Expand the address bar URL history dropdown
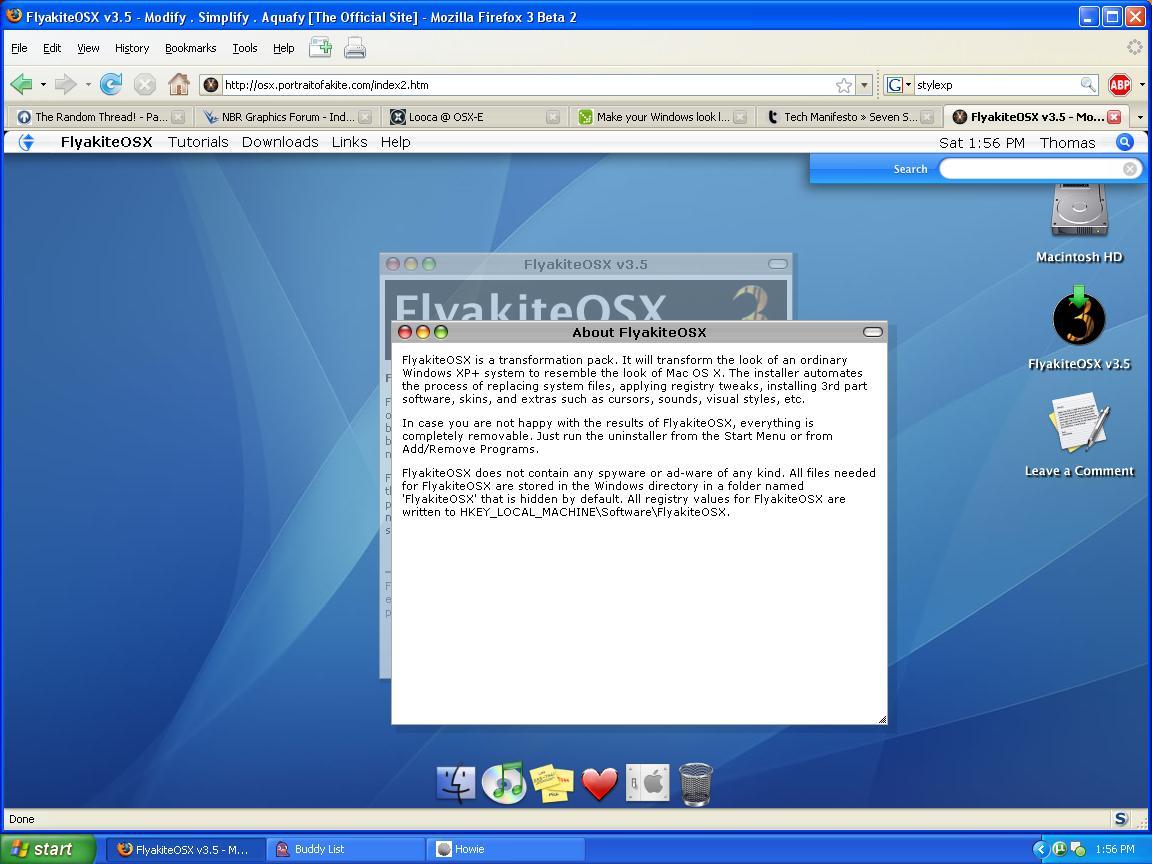 coord(865,85)
